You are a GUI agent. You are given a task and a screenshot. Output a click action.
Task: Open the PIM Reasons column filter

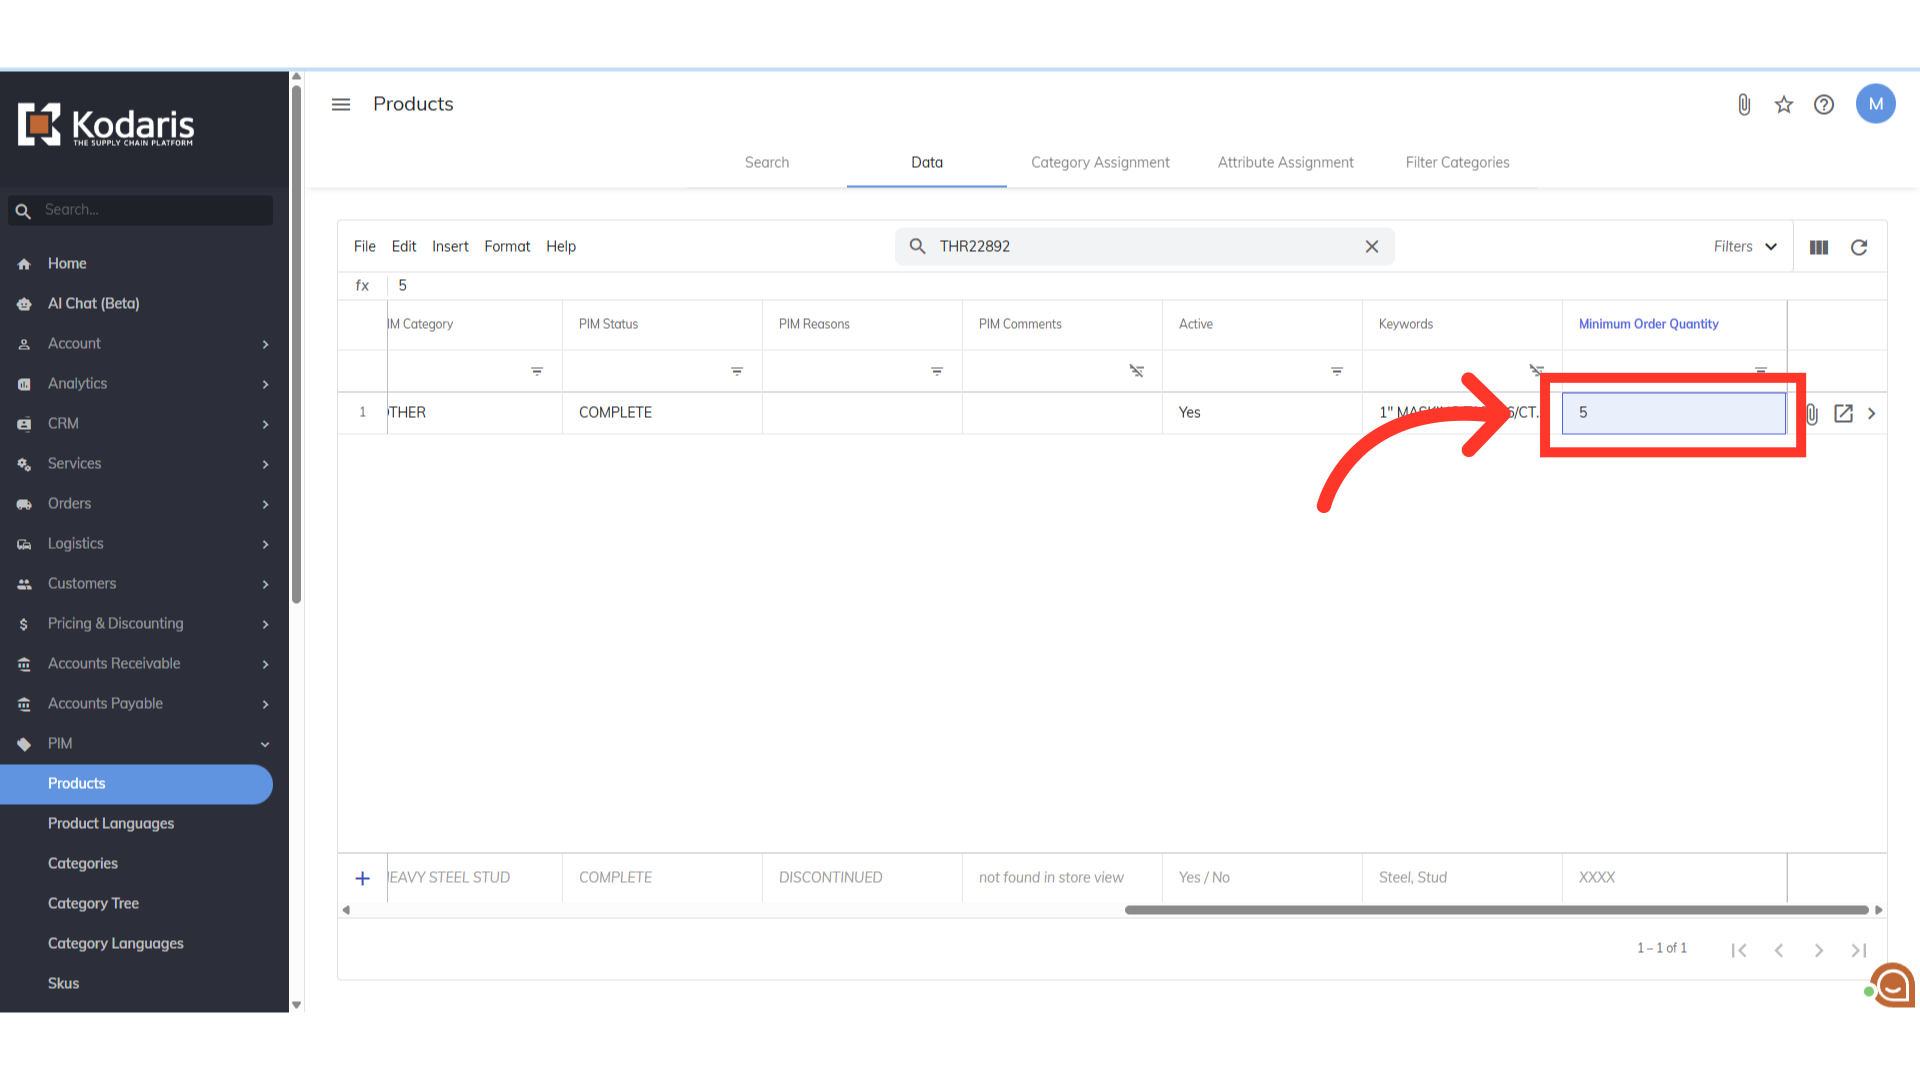point(936,371)
